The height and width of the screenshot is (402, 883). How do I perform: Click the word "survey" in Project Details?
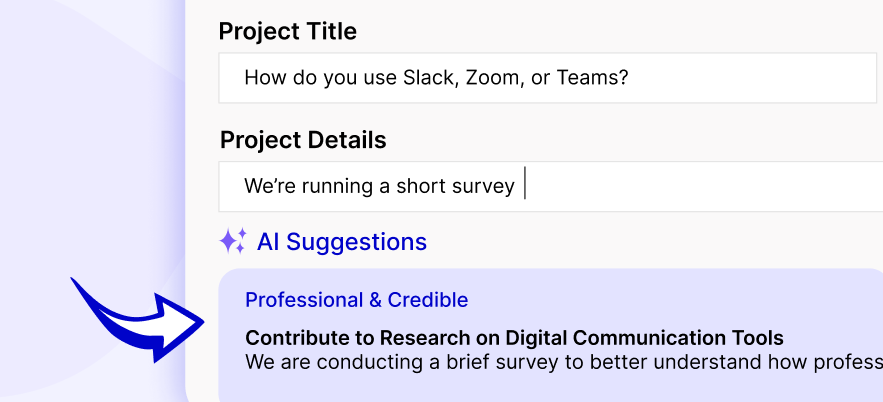484,186
